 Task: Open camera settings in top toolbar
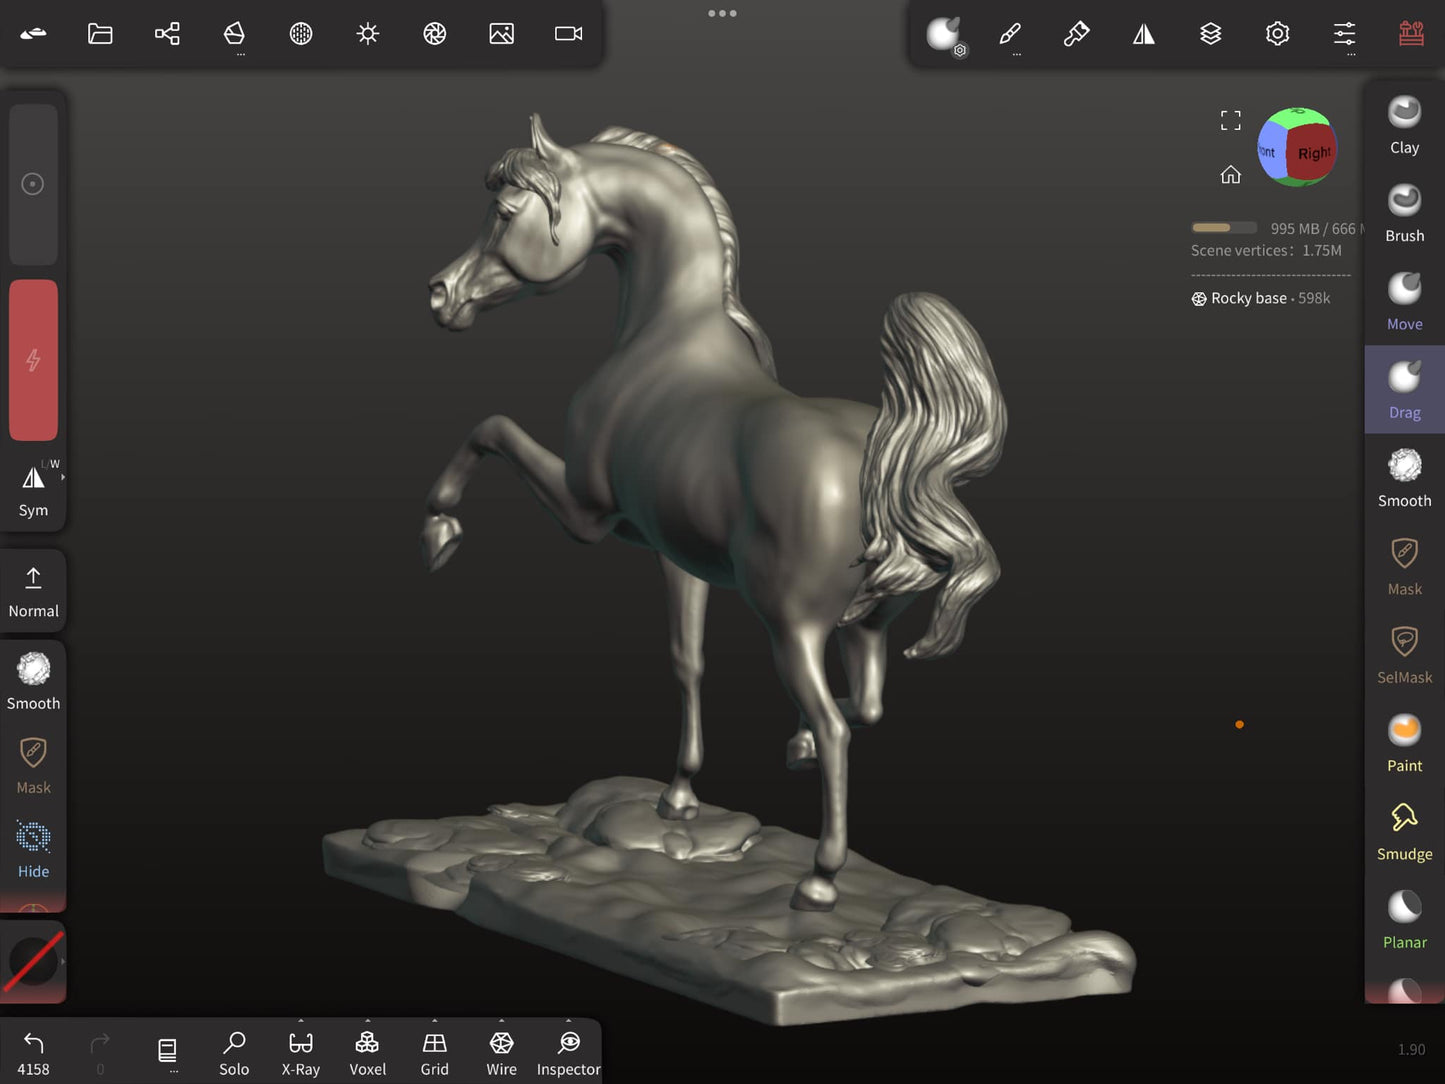coord(568,34)
